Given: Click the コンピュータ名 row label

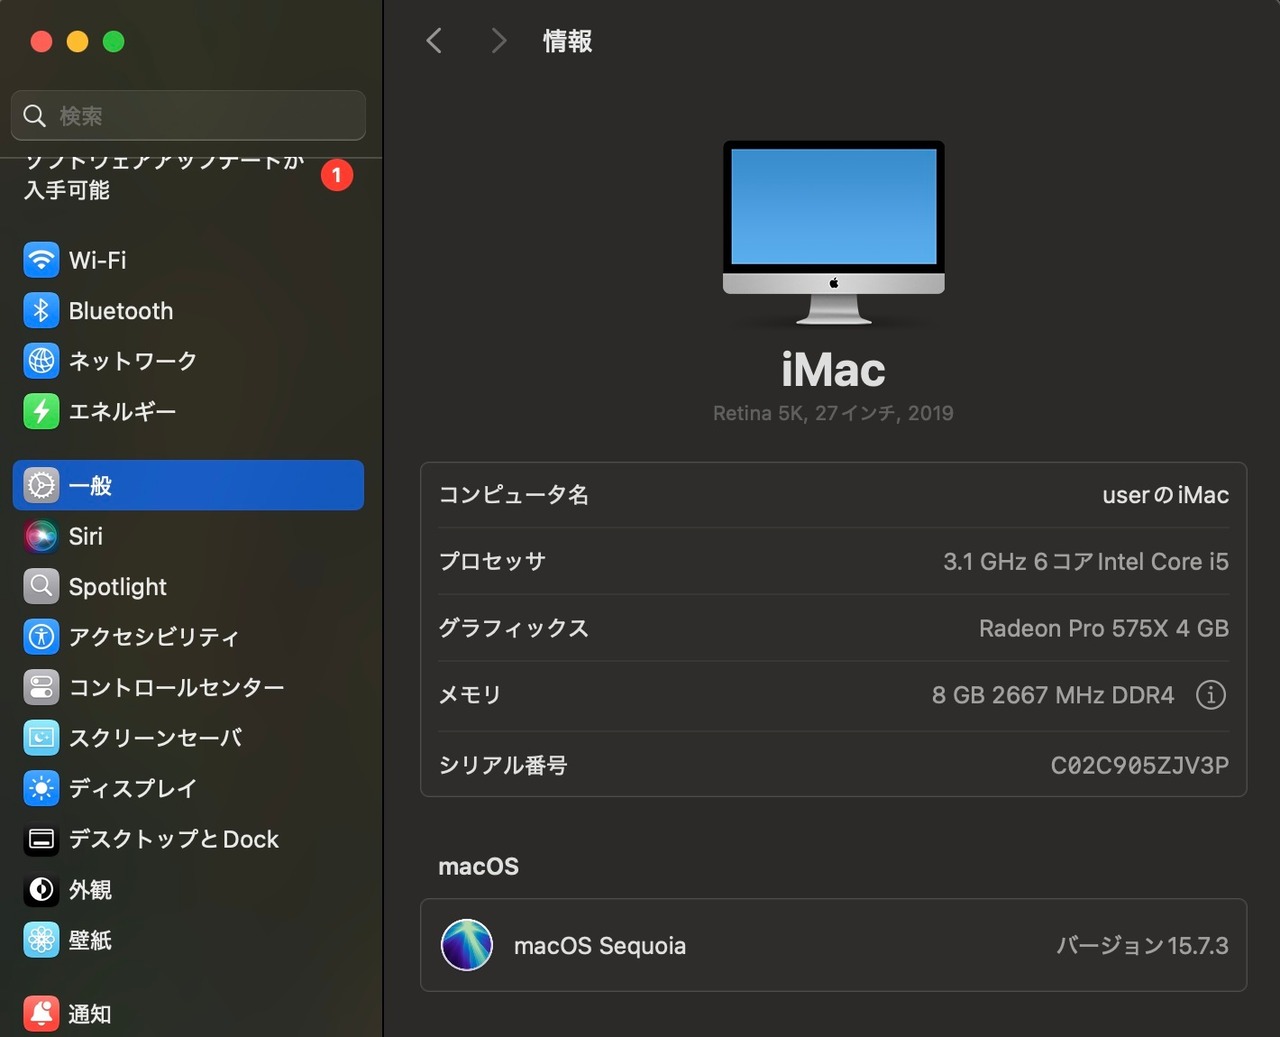Looking at the screenshot, I should click(514, 495).
